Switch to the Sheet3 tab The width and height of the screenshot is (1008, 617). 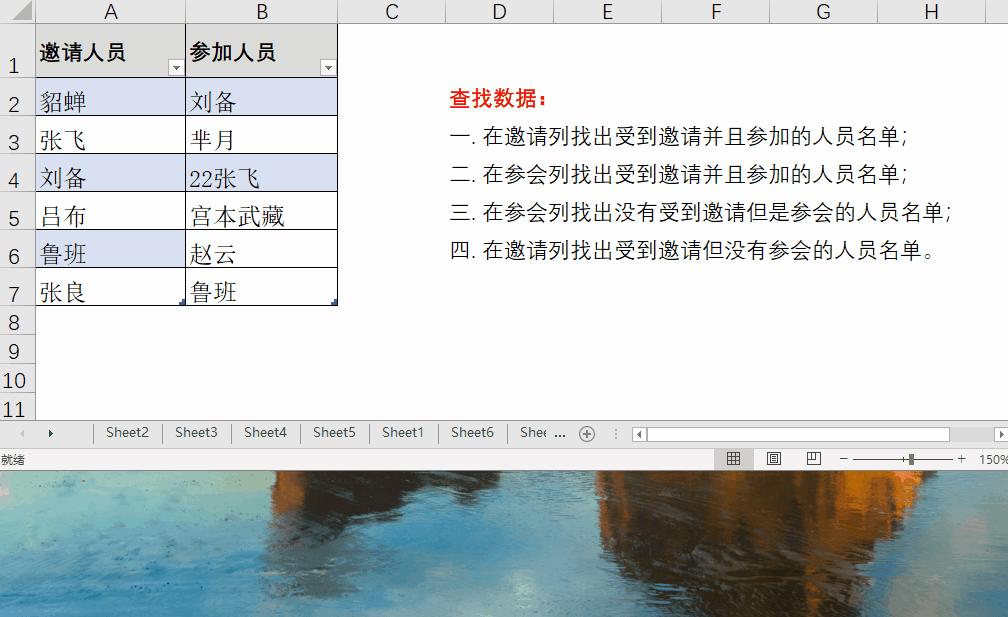pyautogui.click(x=196, y=433)
